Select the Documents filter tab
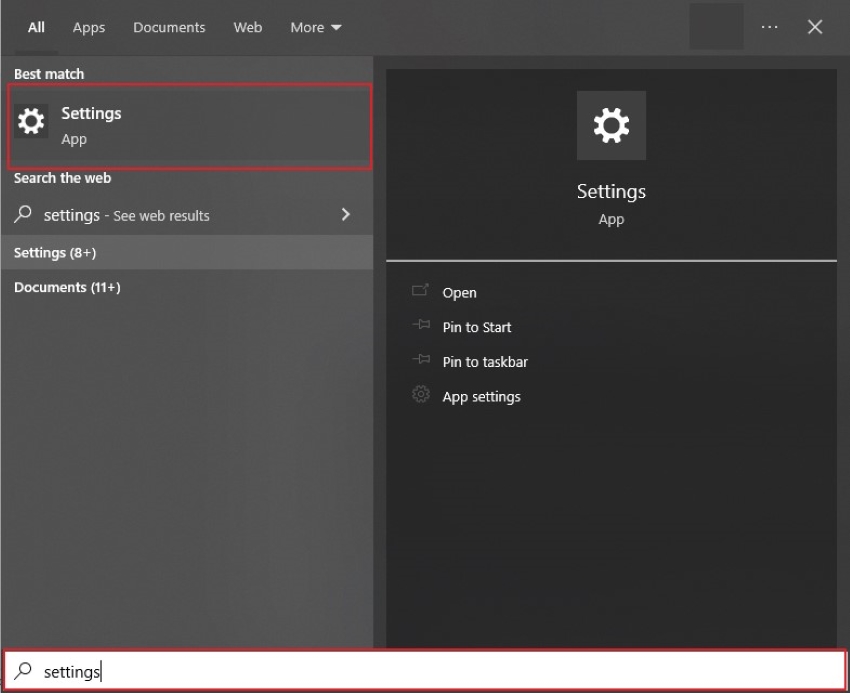 pos(169,27)
